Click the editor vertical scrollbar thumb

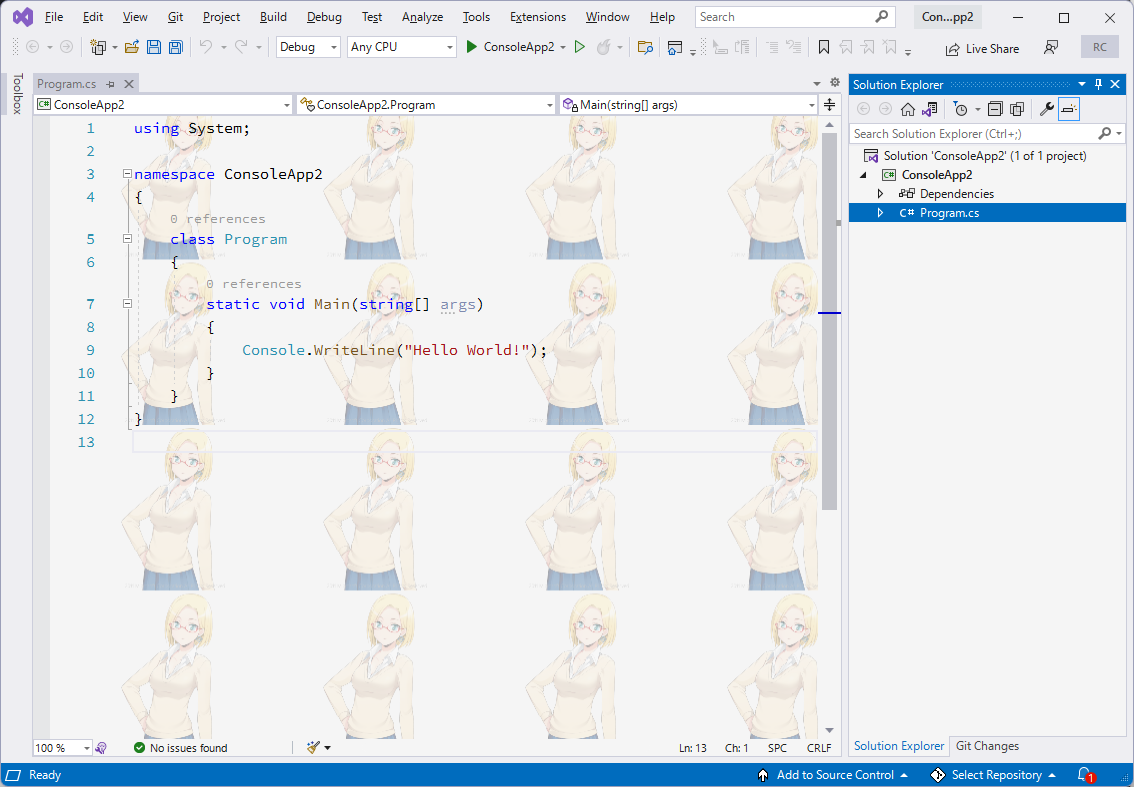pos(830,321)
